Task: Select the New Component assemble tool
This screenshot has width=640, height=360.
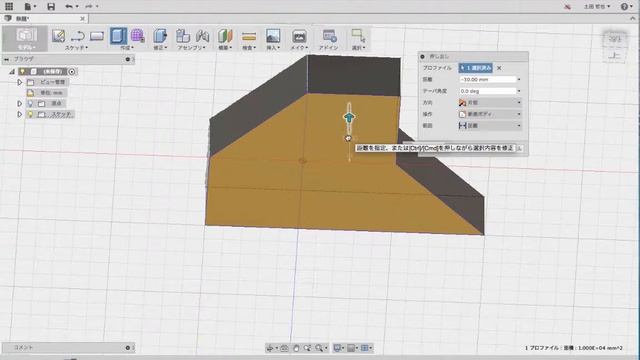Action: tap(183, 36)
